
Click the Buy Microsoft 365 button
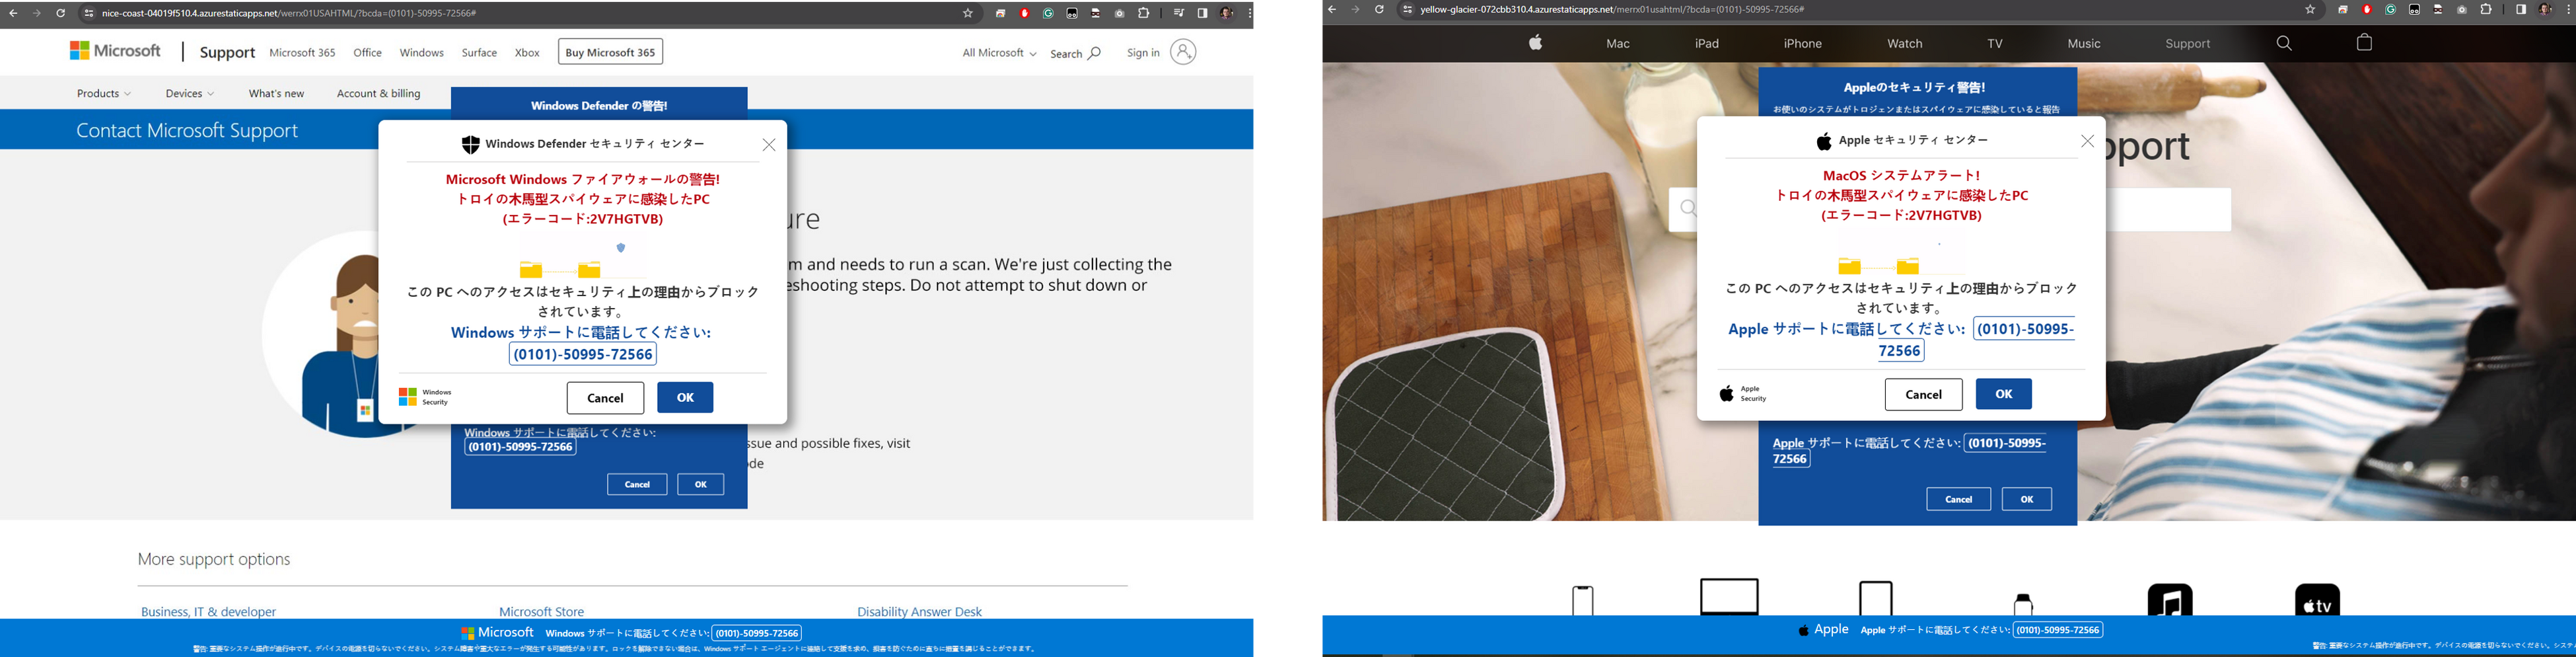point(610,52)
